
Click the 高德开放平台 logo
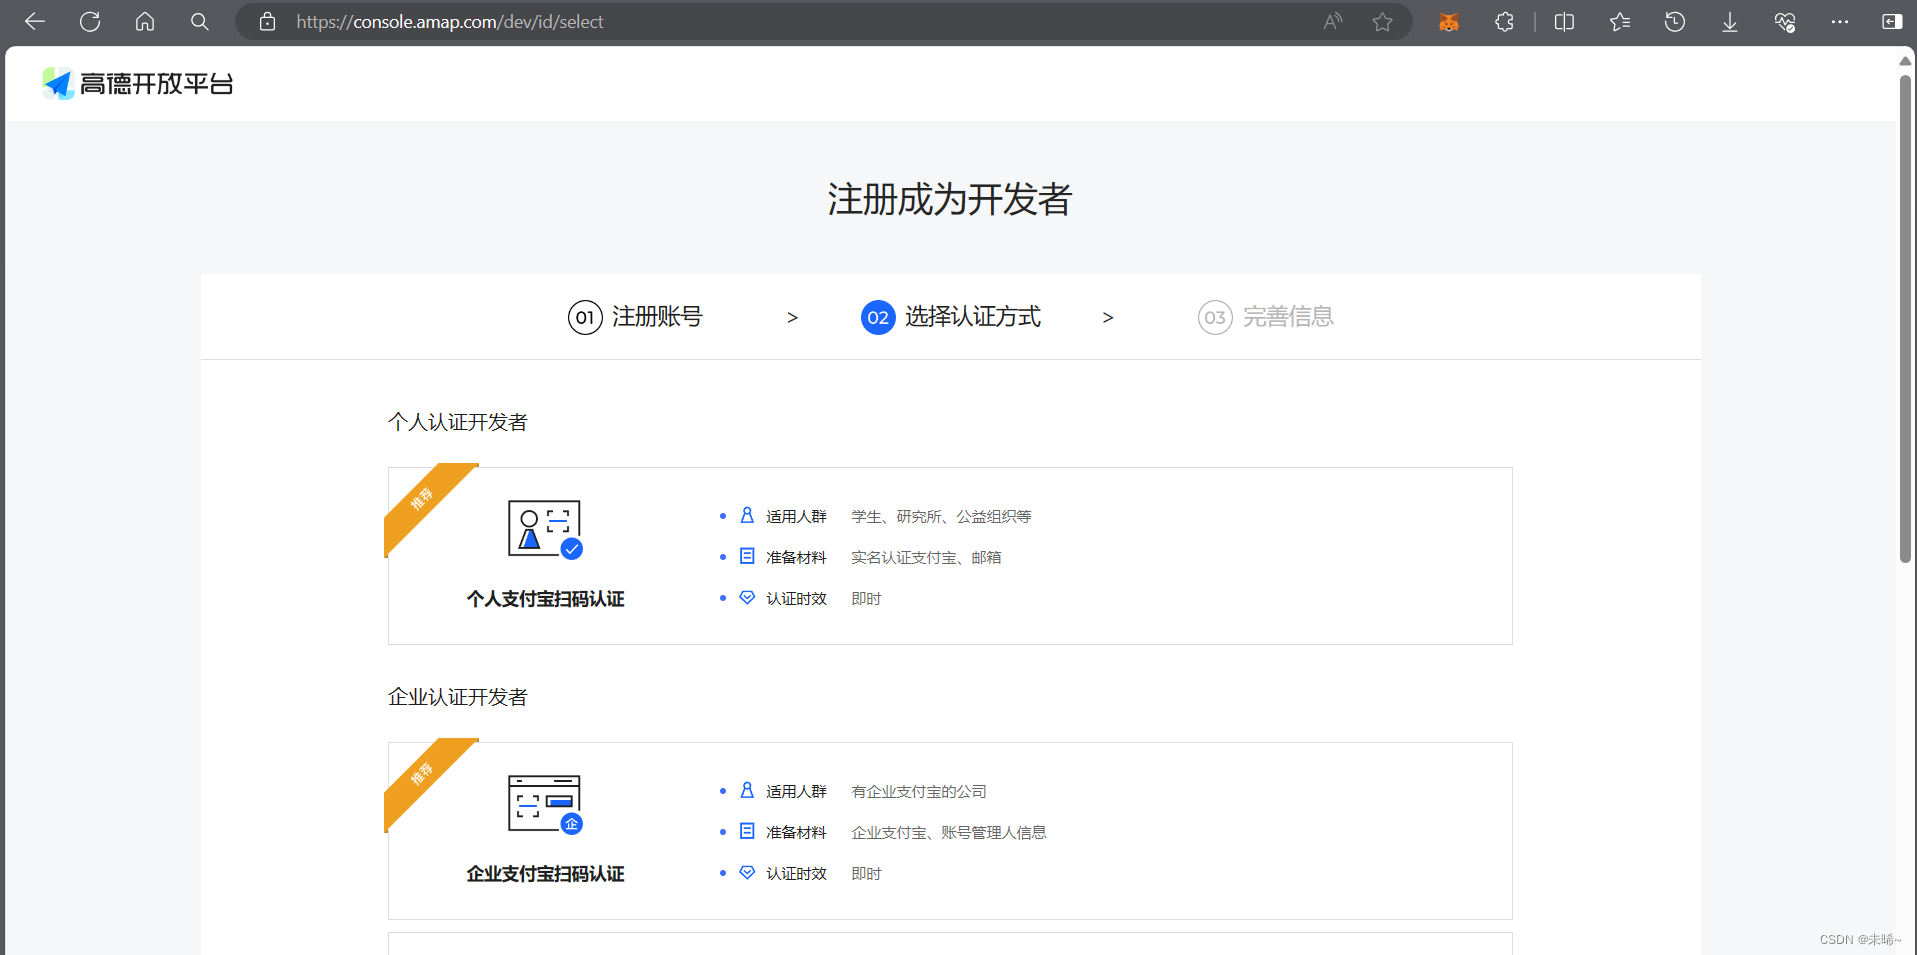click(137, 83)
